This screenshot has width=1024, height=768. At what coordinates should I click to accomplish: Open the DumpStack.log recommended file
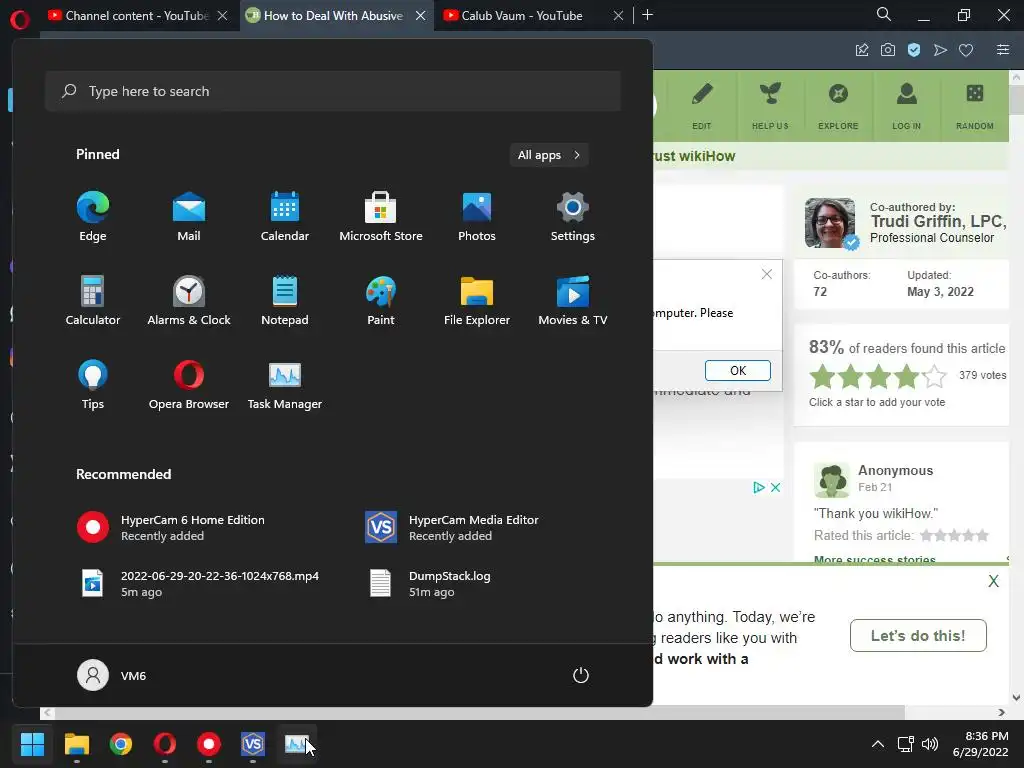pos(428,584)
